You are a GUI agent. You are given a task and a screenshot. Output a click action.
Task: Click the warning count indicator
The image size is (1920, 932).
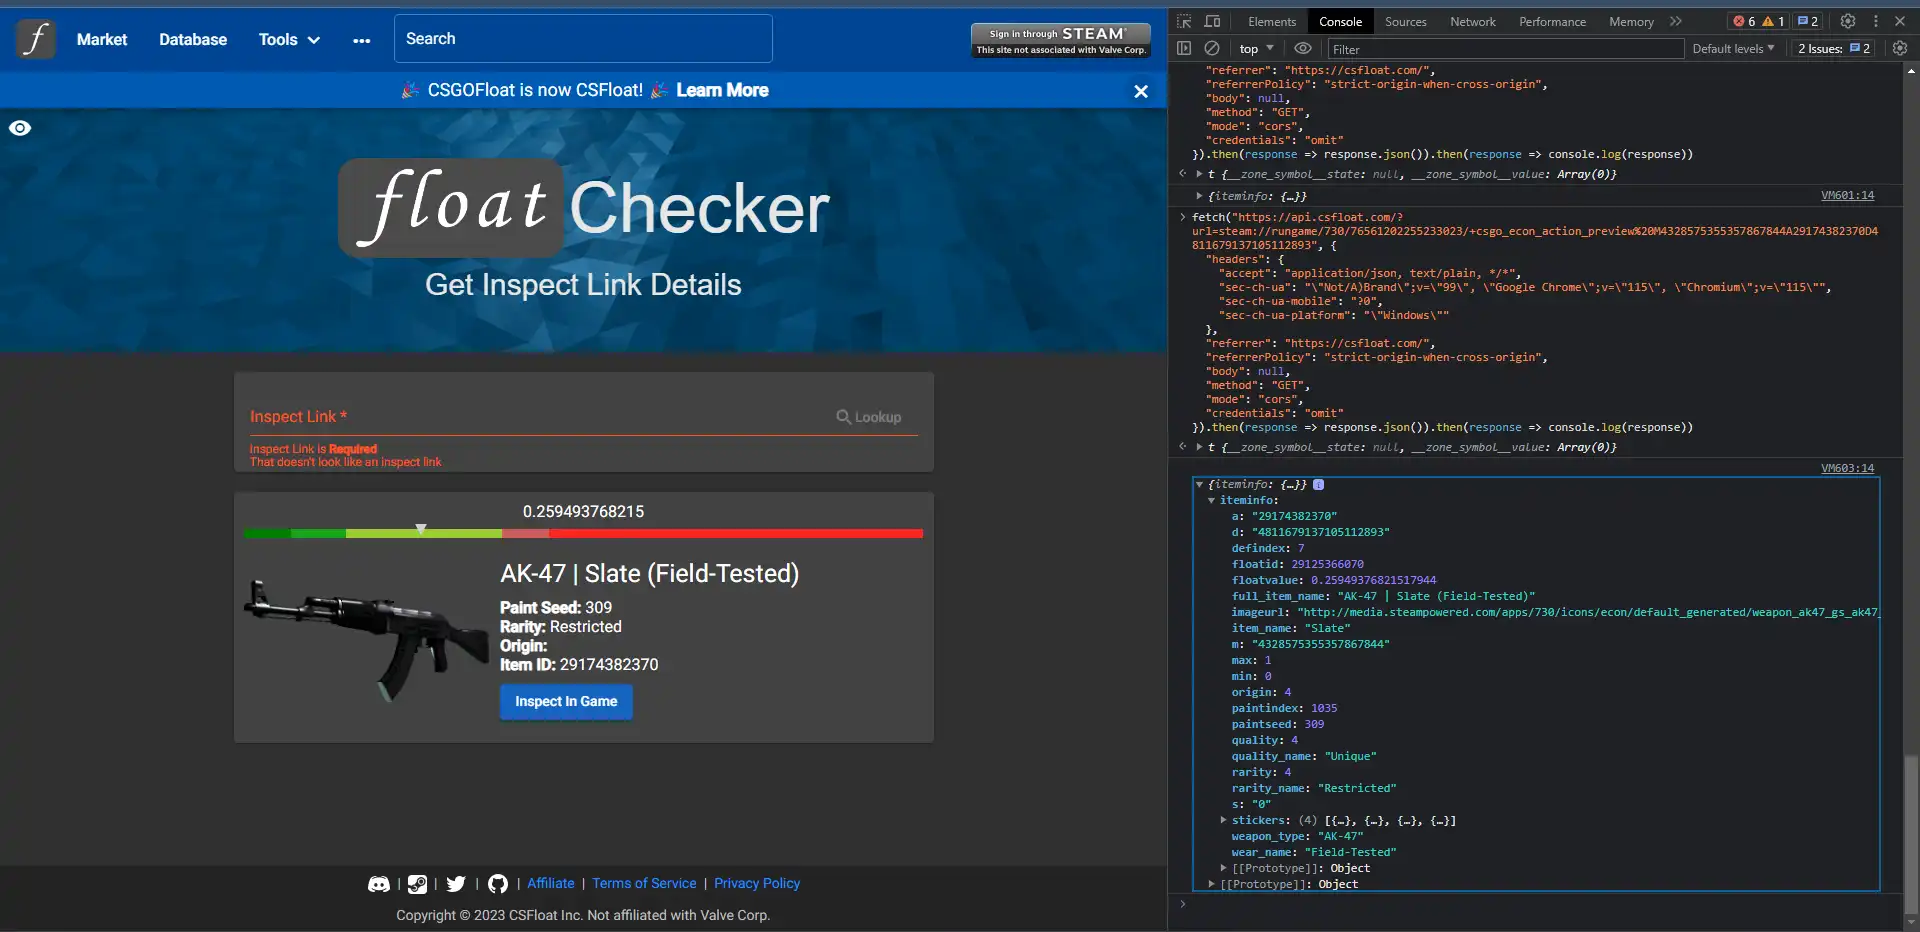click(1774, 21)
